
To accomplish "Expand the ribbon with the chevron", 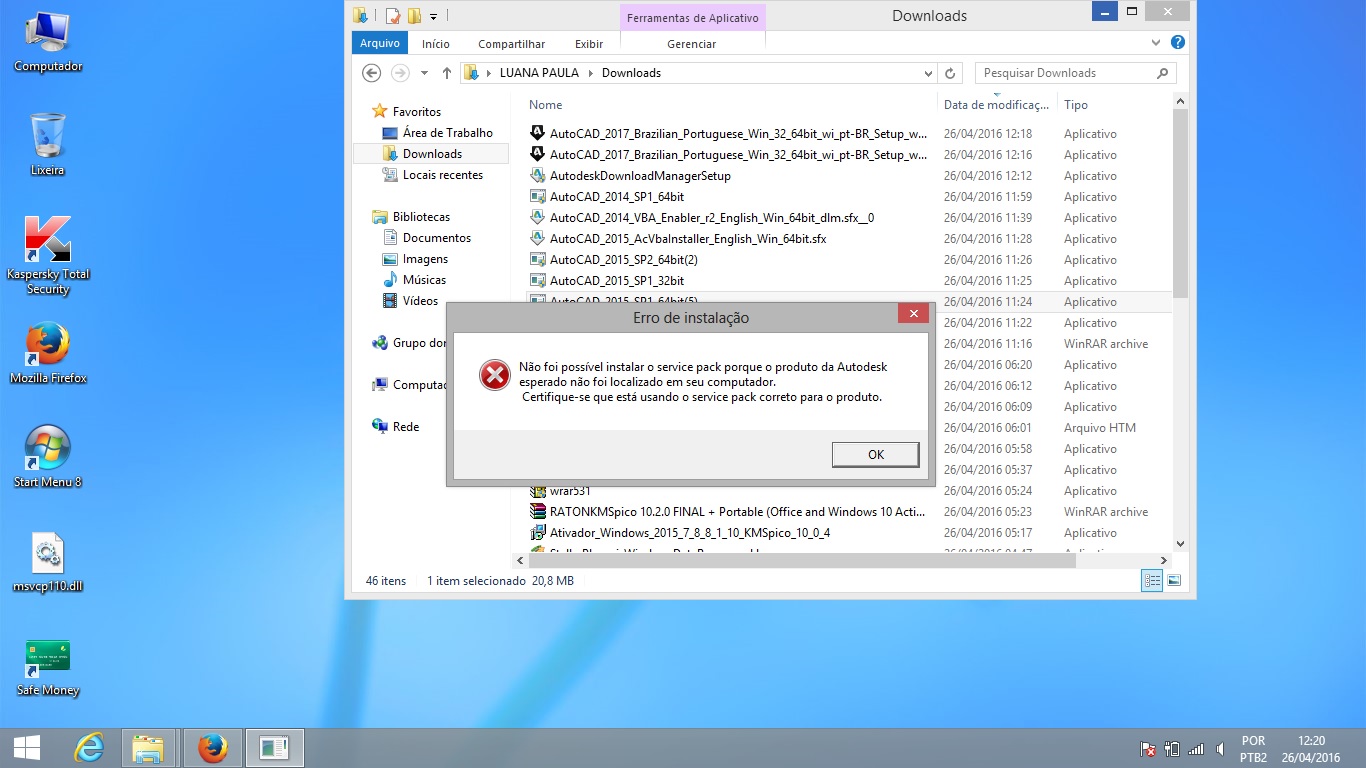I will [1157, 43].
